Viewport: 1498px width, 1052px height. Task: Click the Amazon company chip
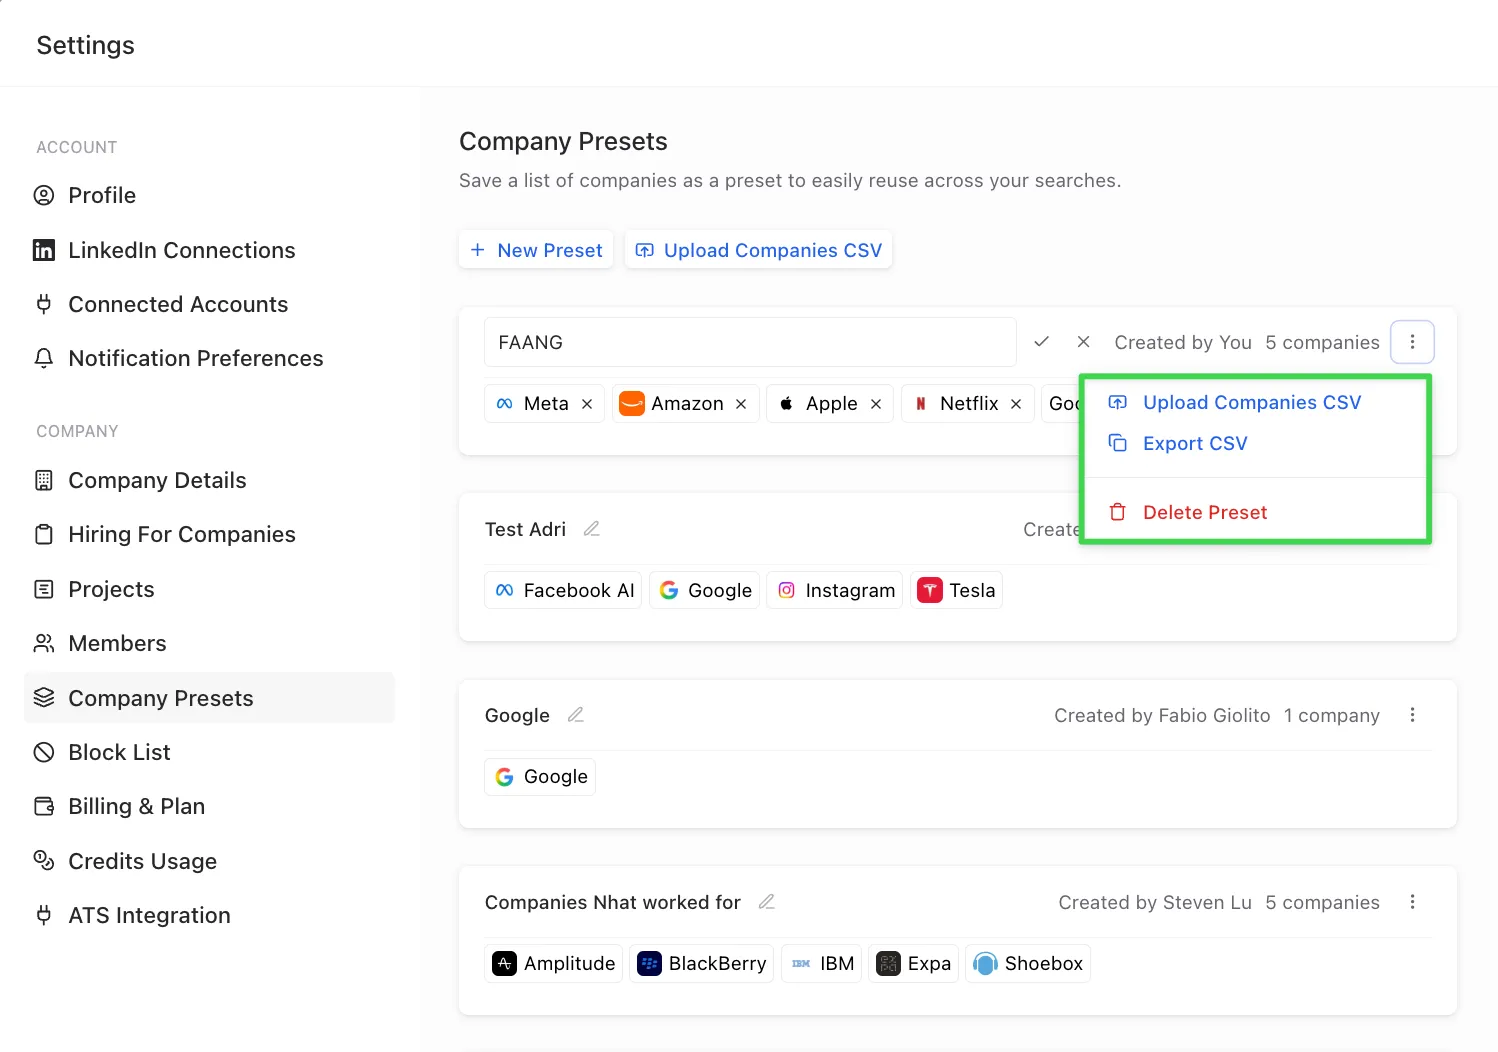click(686, 404)
